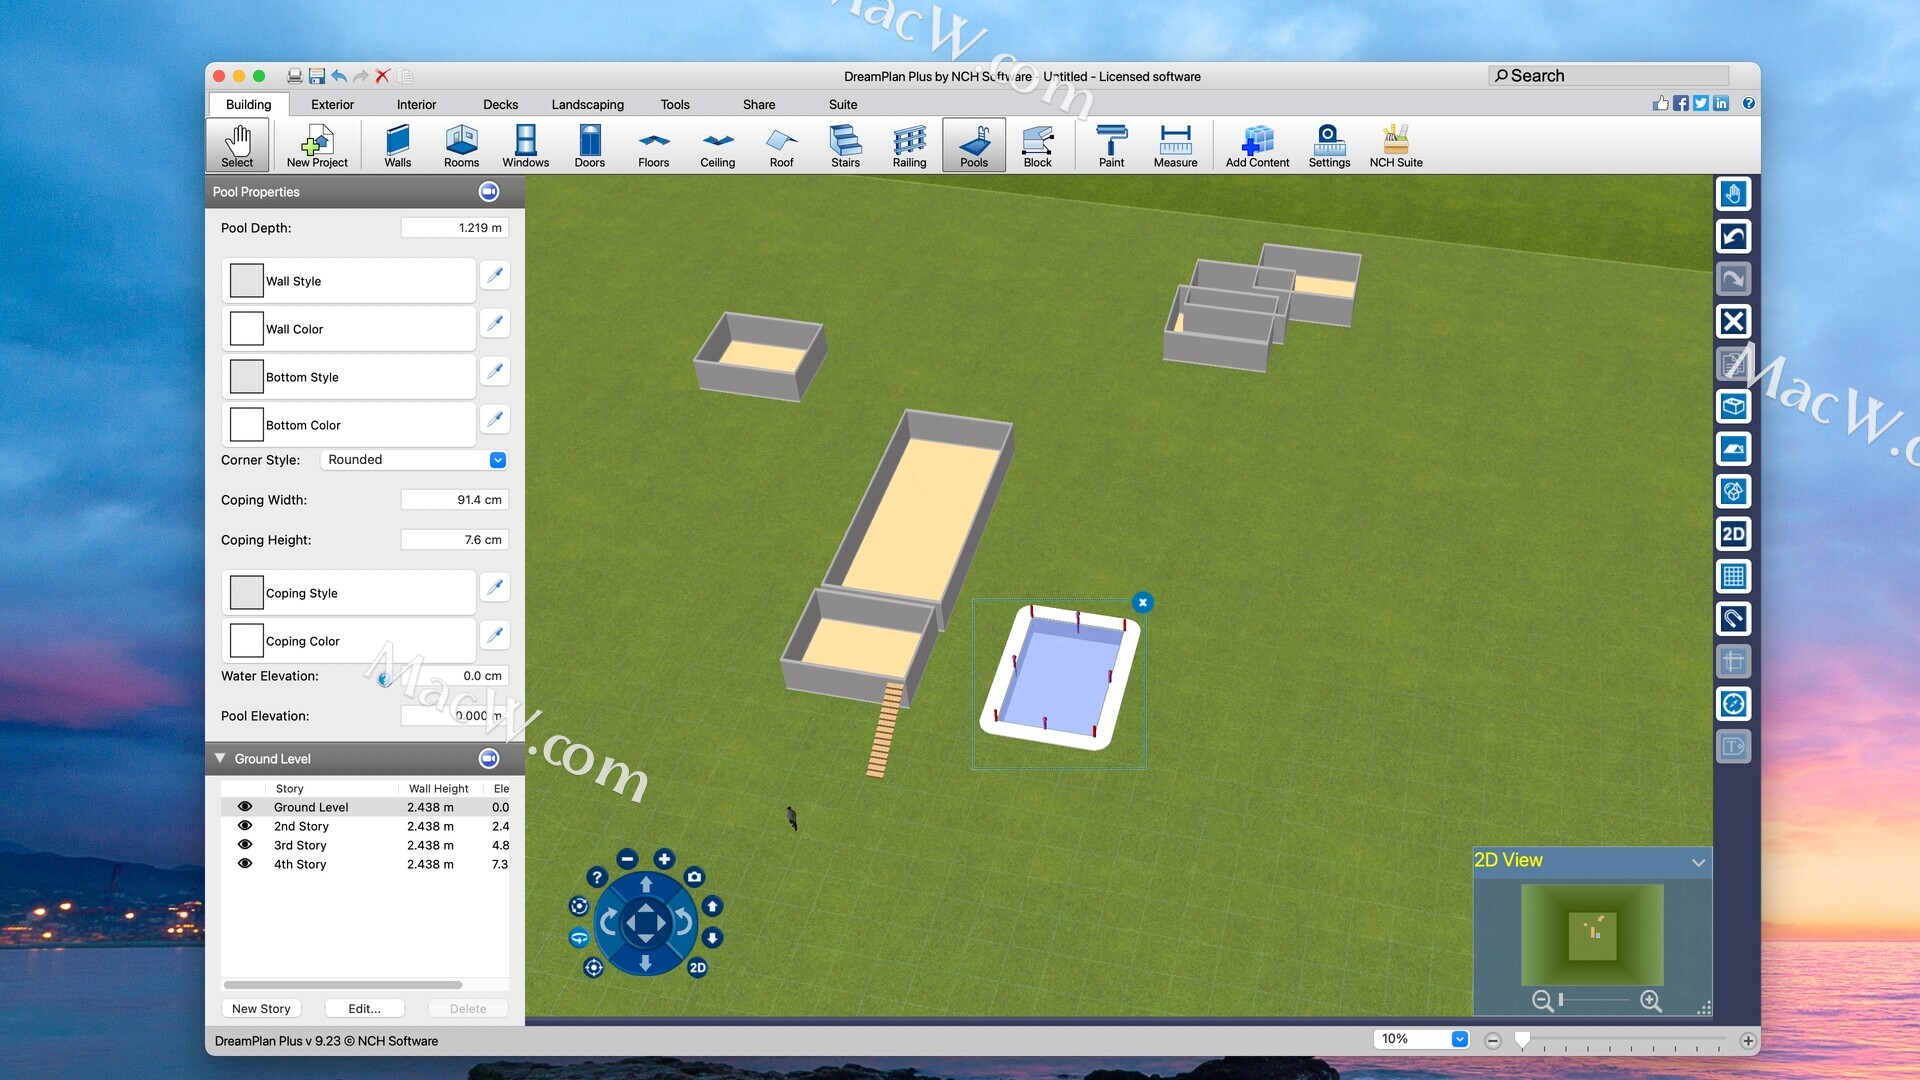Switch to the Interior tab

point(416,104)
